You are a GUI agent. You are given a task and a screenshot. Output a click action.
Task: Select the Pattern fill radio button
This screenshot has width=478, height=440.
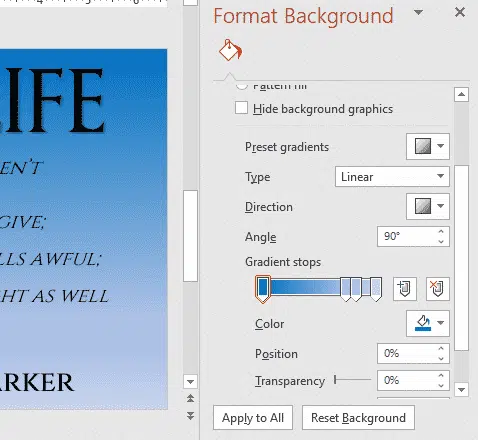[x=242, y=86]
